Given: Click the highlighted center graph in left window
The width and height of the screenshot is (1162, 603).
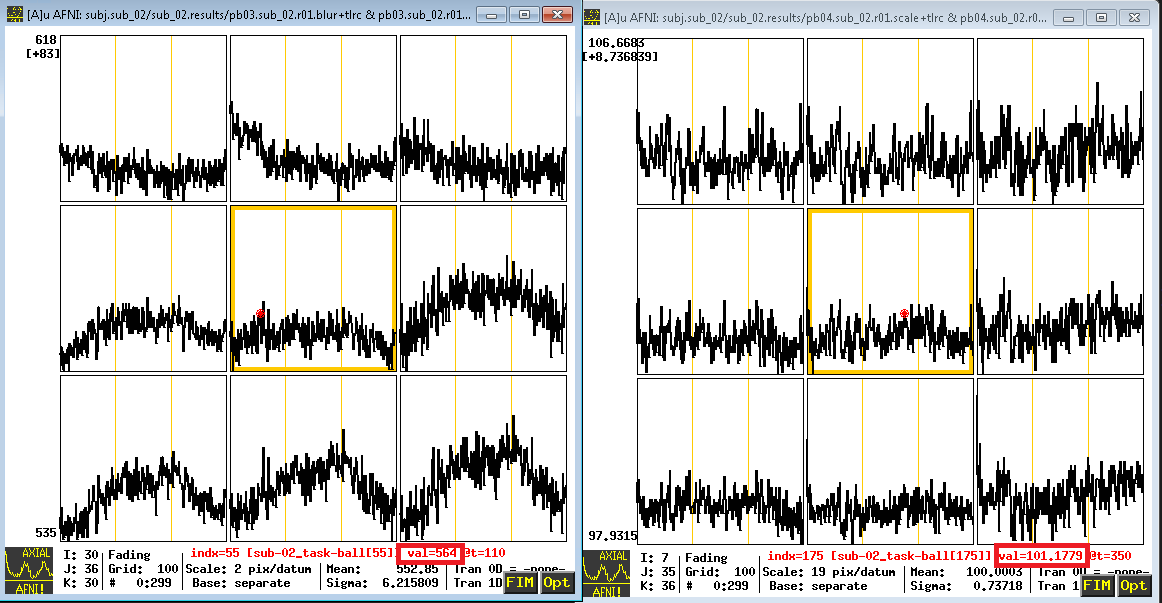Looking at the screenshot, I should tap(313, 288).
